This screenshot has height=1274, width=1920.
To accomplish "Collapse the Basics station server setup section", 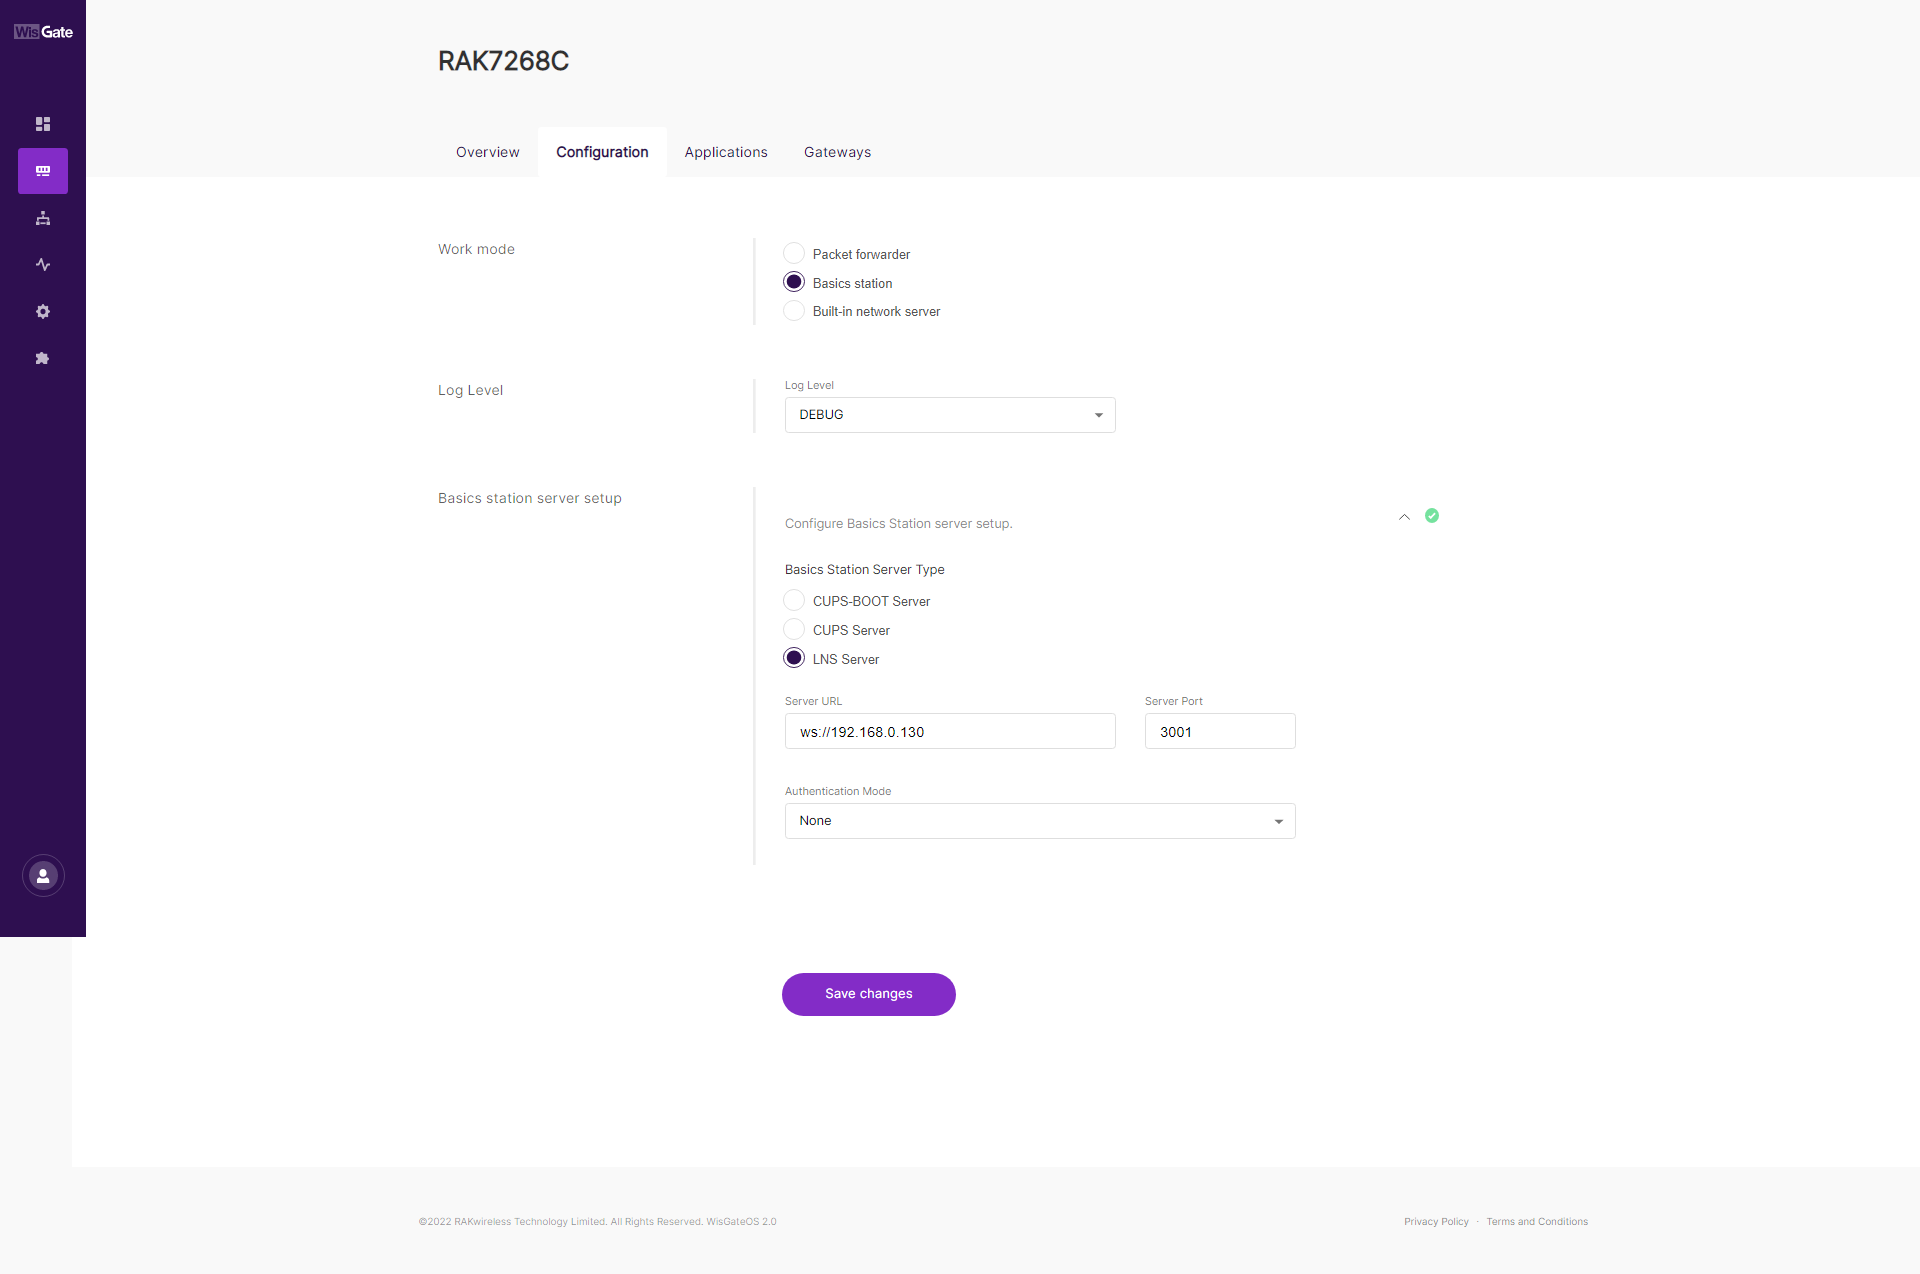I will 1405,517.
